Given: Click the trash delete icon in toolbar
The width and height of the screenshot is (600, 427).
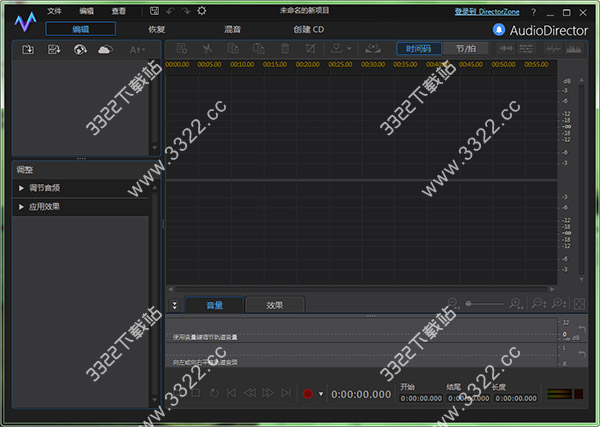Looking at the screenshot, I should (285, 49).
